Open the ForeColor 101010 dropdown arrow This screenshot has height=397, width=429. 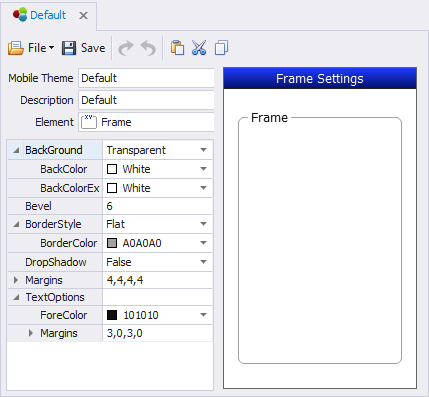click(203, 315)
